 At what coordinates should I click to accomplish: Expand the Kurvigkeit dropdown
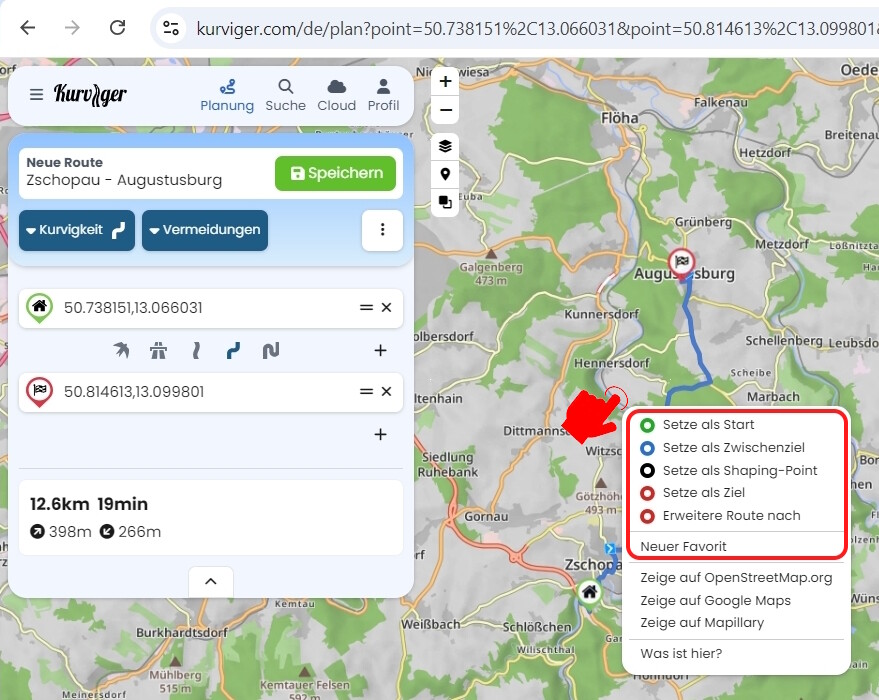click(77, 230)
